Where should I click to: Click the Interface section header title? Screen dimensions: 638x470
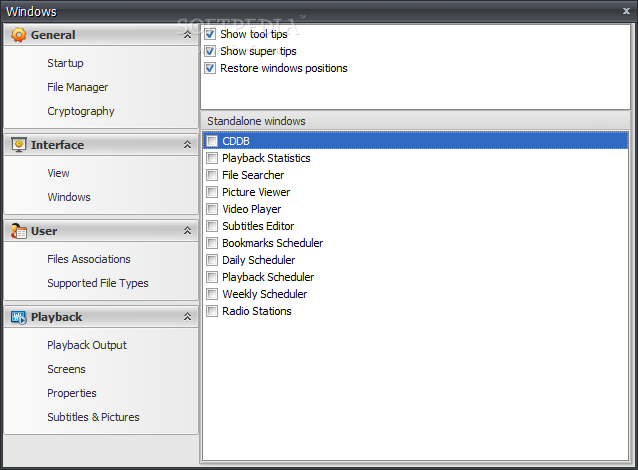click(57, 145)
